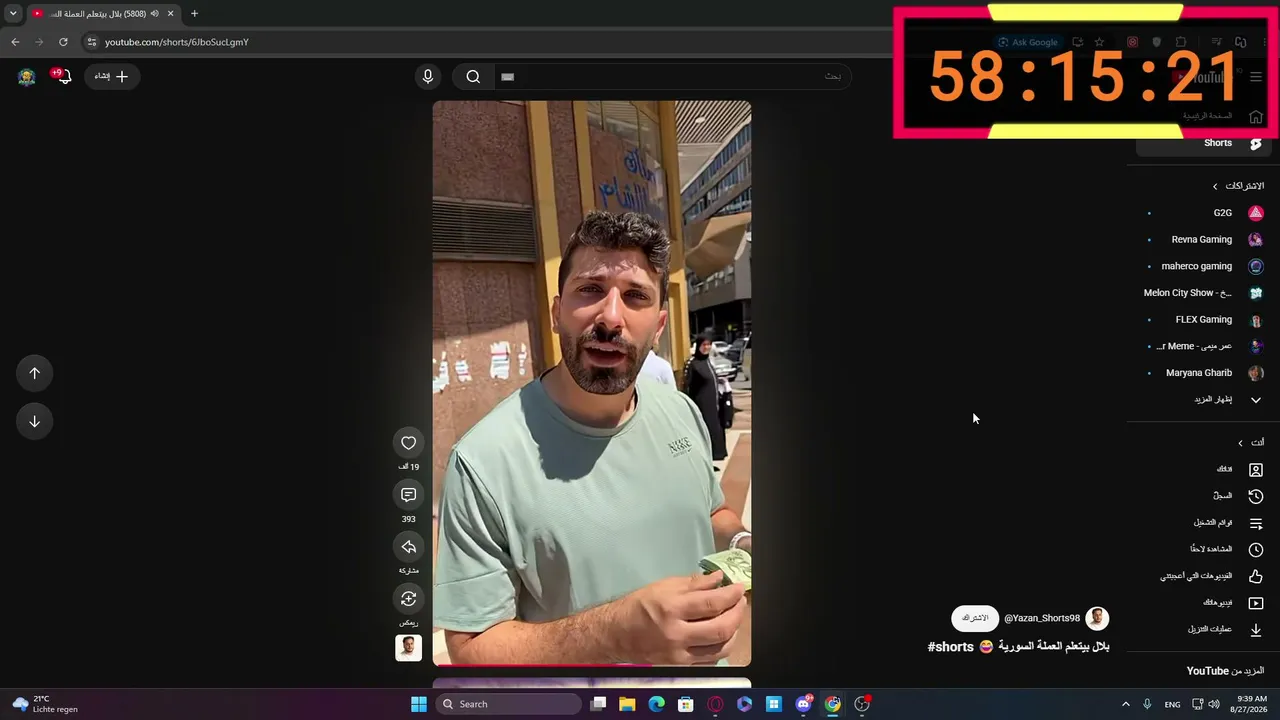Image resolution: width=1280 pixels, height=720 pixels.
Task: Remix this short
Action: coord(408,599)
